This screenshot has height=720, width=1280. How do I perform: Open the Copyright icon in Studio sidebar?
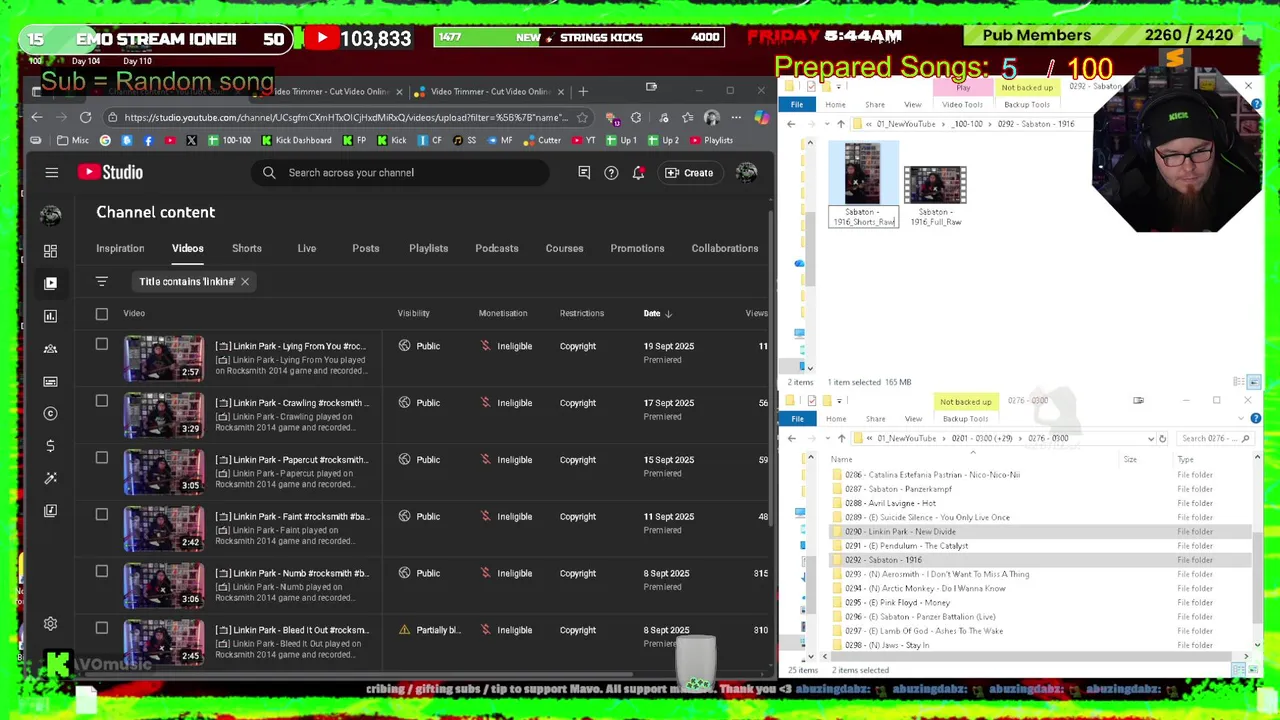tap(50, 413)
